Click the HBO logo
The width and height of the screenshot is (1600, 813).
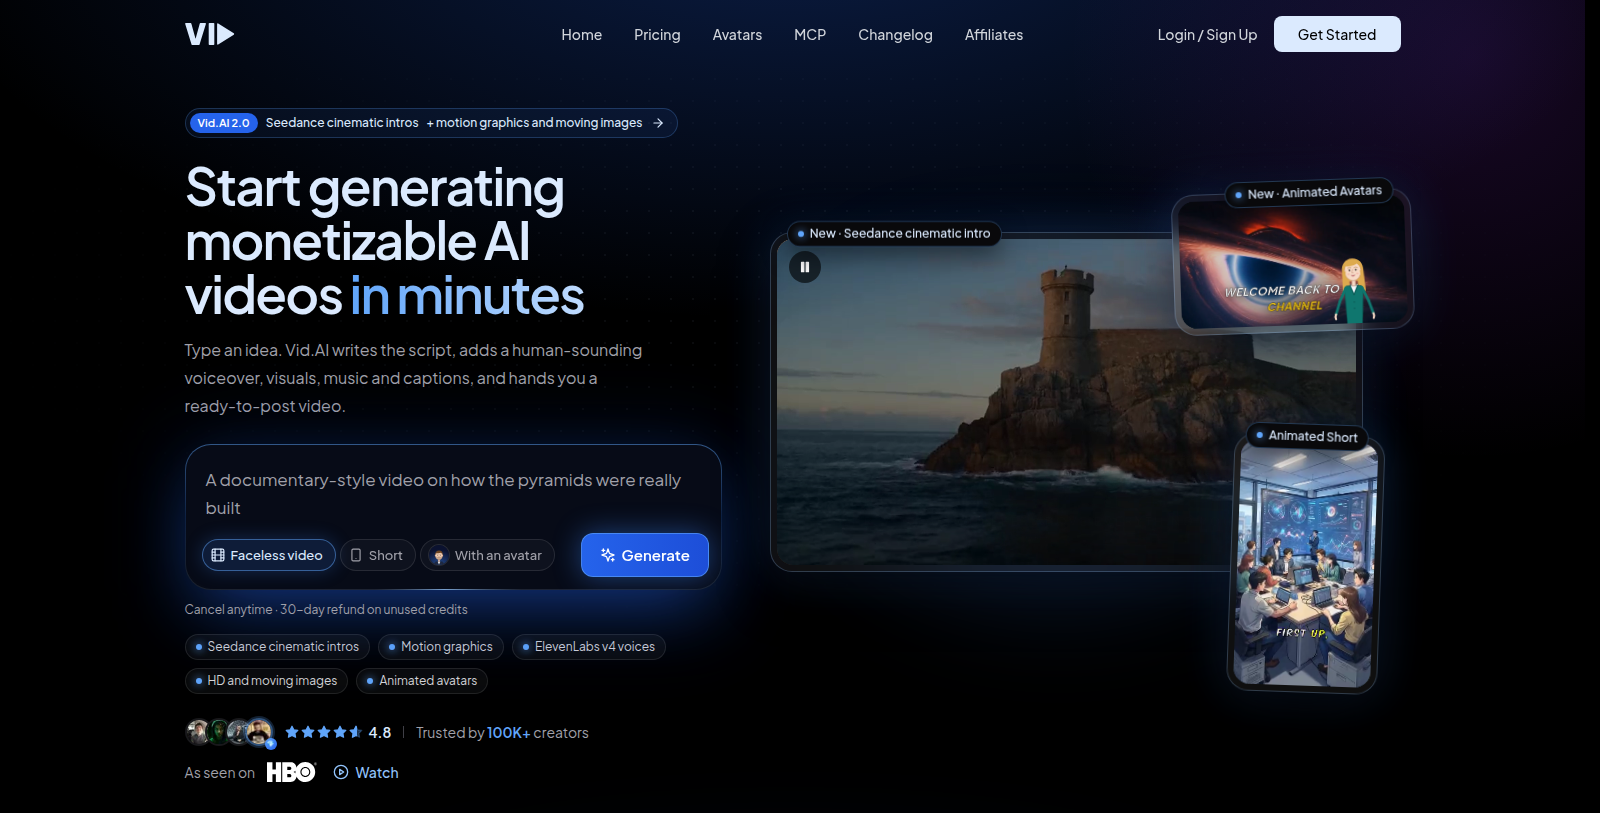click(291, 772)
